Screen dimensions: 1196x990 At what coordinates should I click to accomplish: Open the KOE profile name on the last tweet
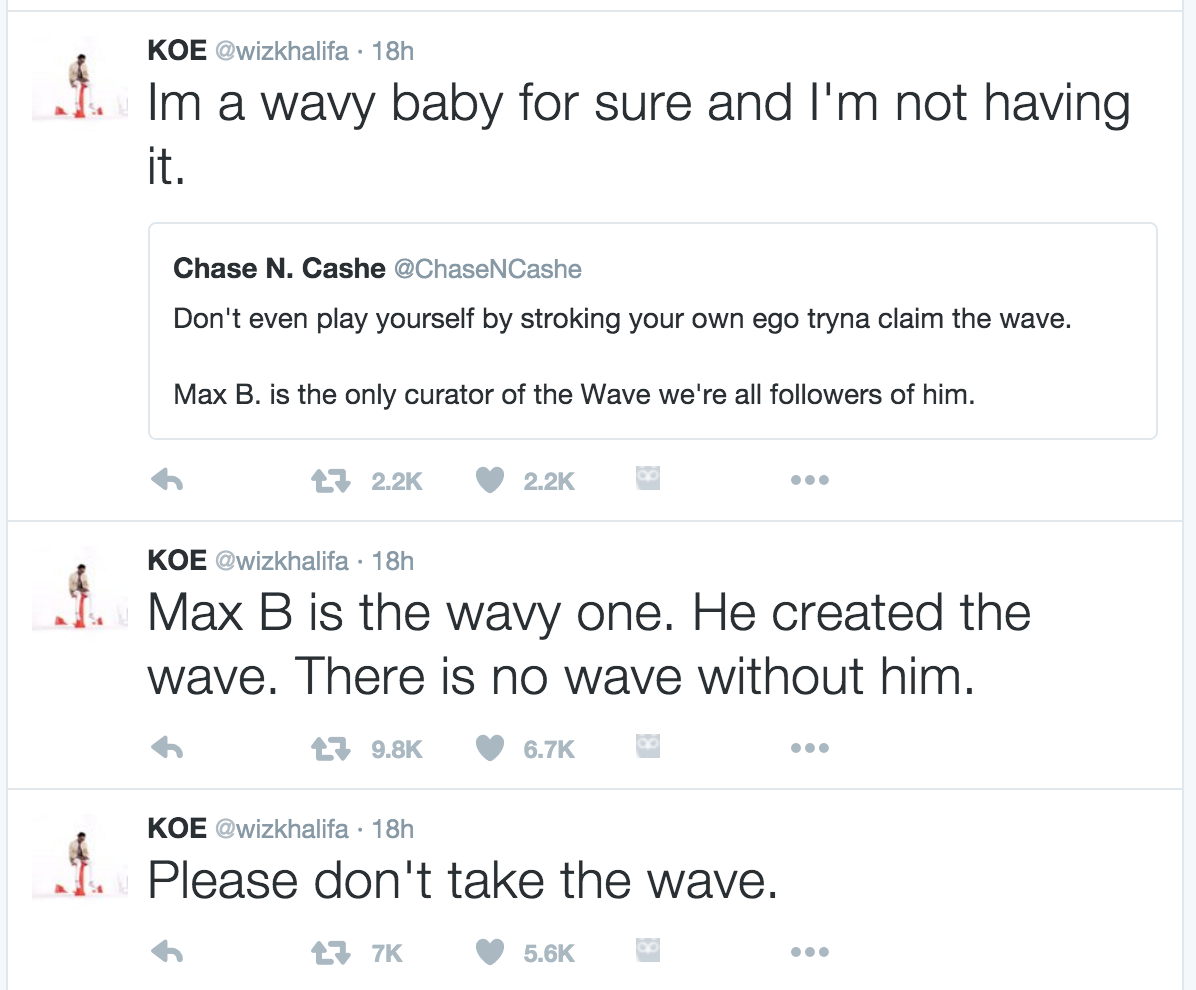[177, 828]
